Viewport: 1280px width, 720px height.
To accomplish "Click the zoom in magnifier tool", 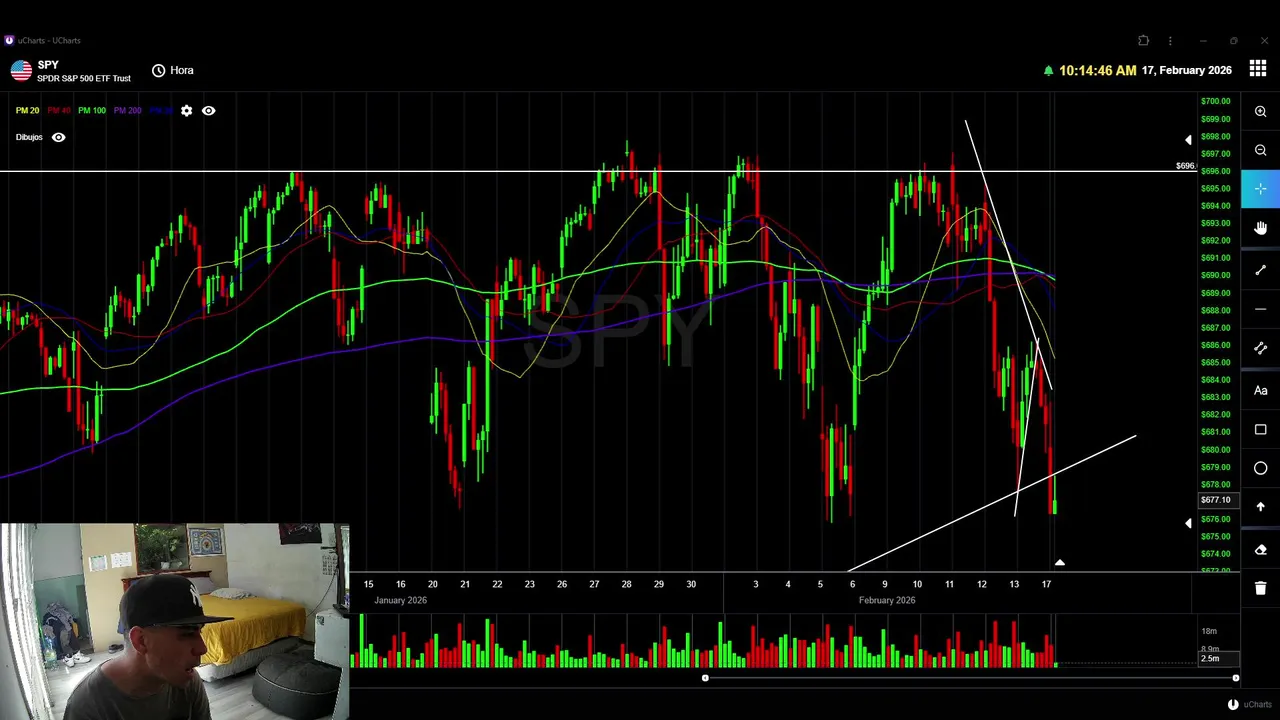I will [x=1260, y=112].
